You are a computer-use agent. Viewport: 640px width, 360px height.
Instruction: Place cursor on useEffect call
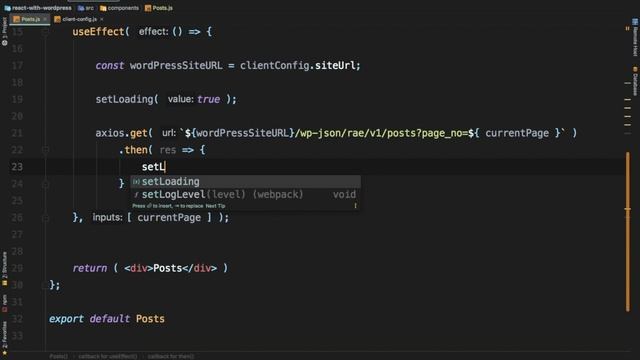coord(98,32)
